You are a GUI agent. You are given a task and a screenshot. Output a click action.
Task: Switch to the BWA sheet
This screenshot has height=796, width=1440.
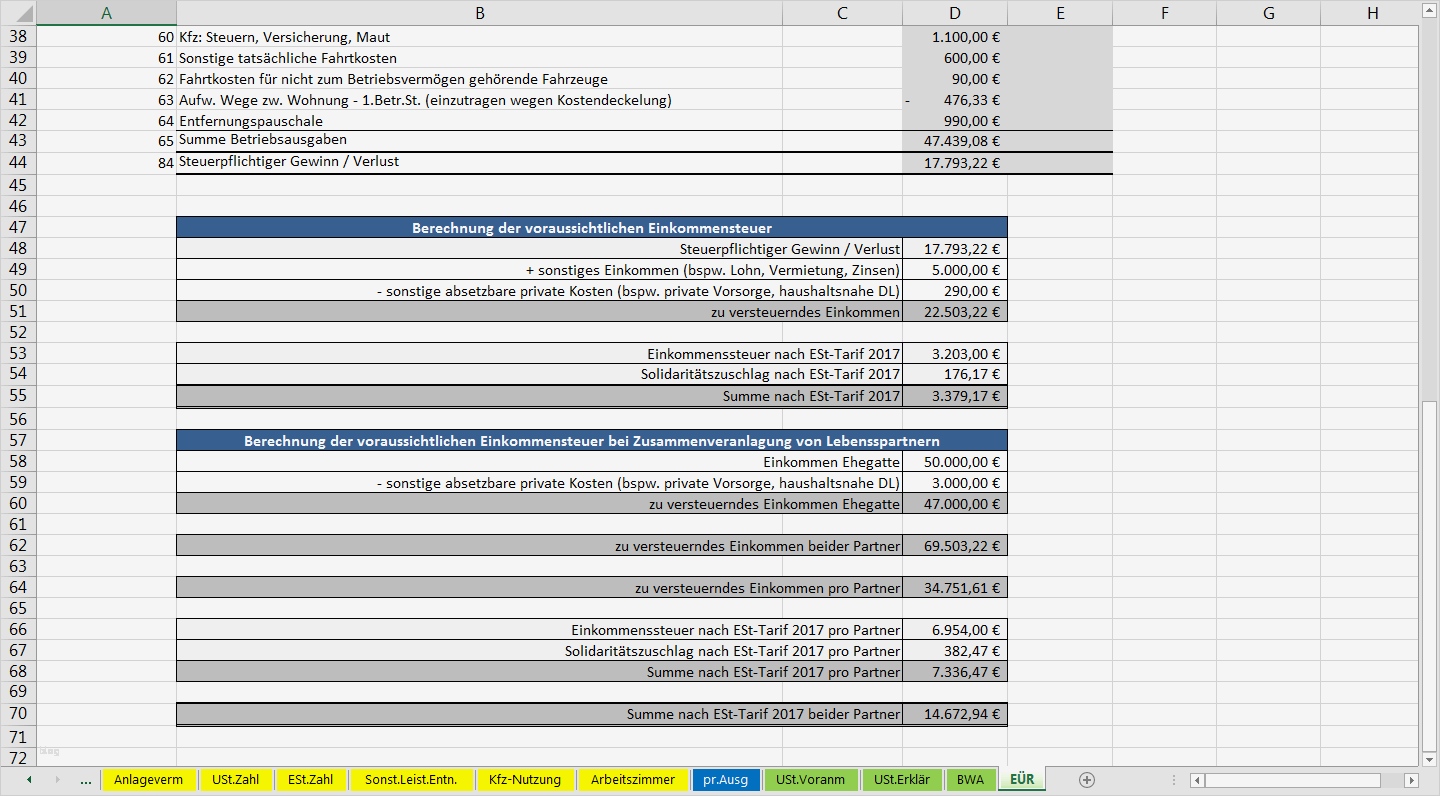click(969, 780)
